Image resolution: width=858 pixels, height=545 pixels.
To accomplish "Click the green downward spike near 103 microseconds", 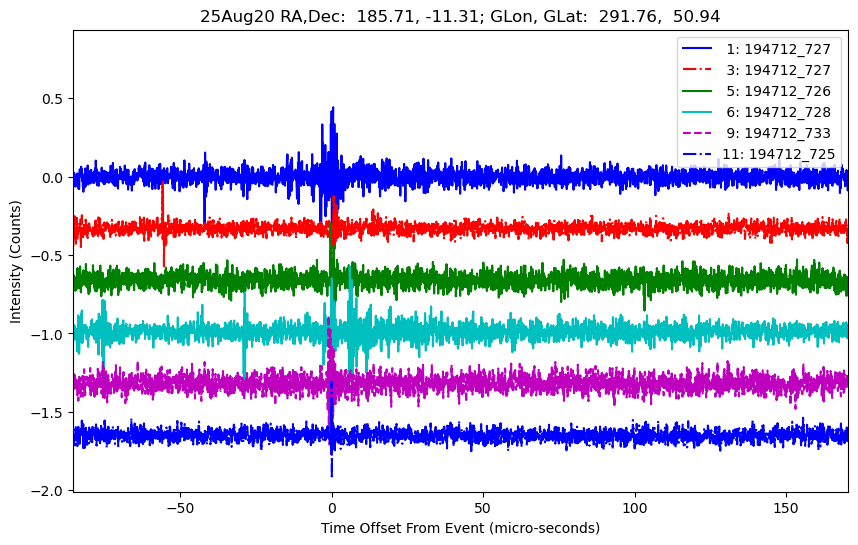I will (644, 298).
